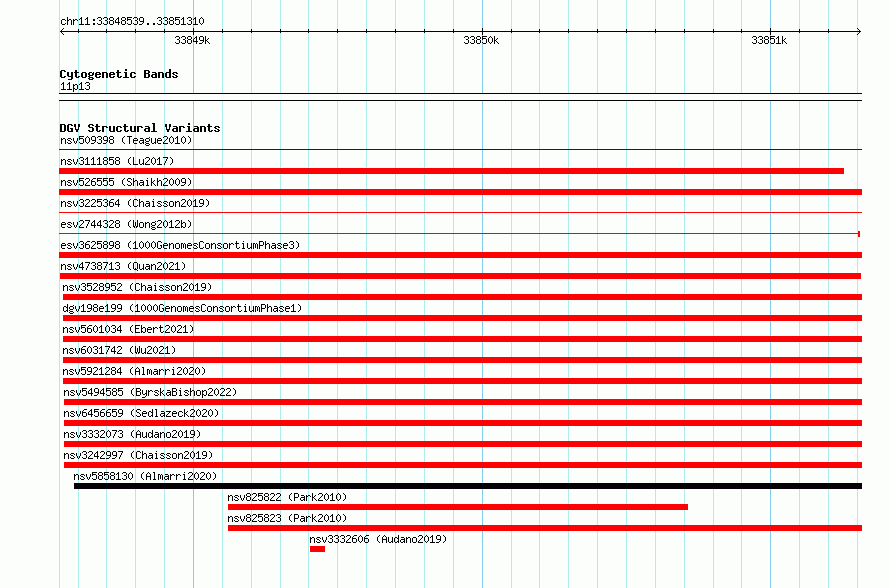Click the dgv198e199 (1000GenomesConsortiumPhase1) label

pyautogui.click(x=182, y=308)
